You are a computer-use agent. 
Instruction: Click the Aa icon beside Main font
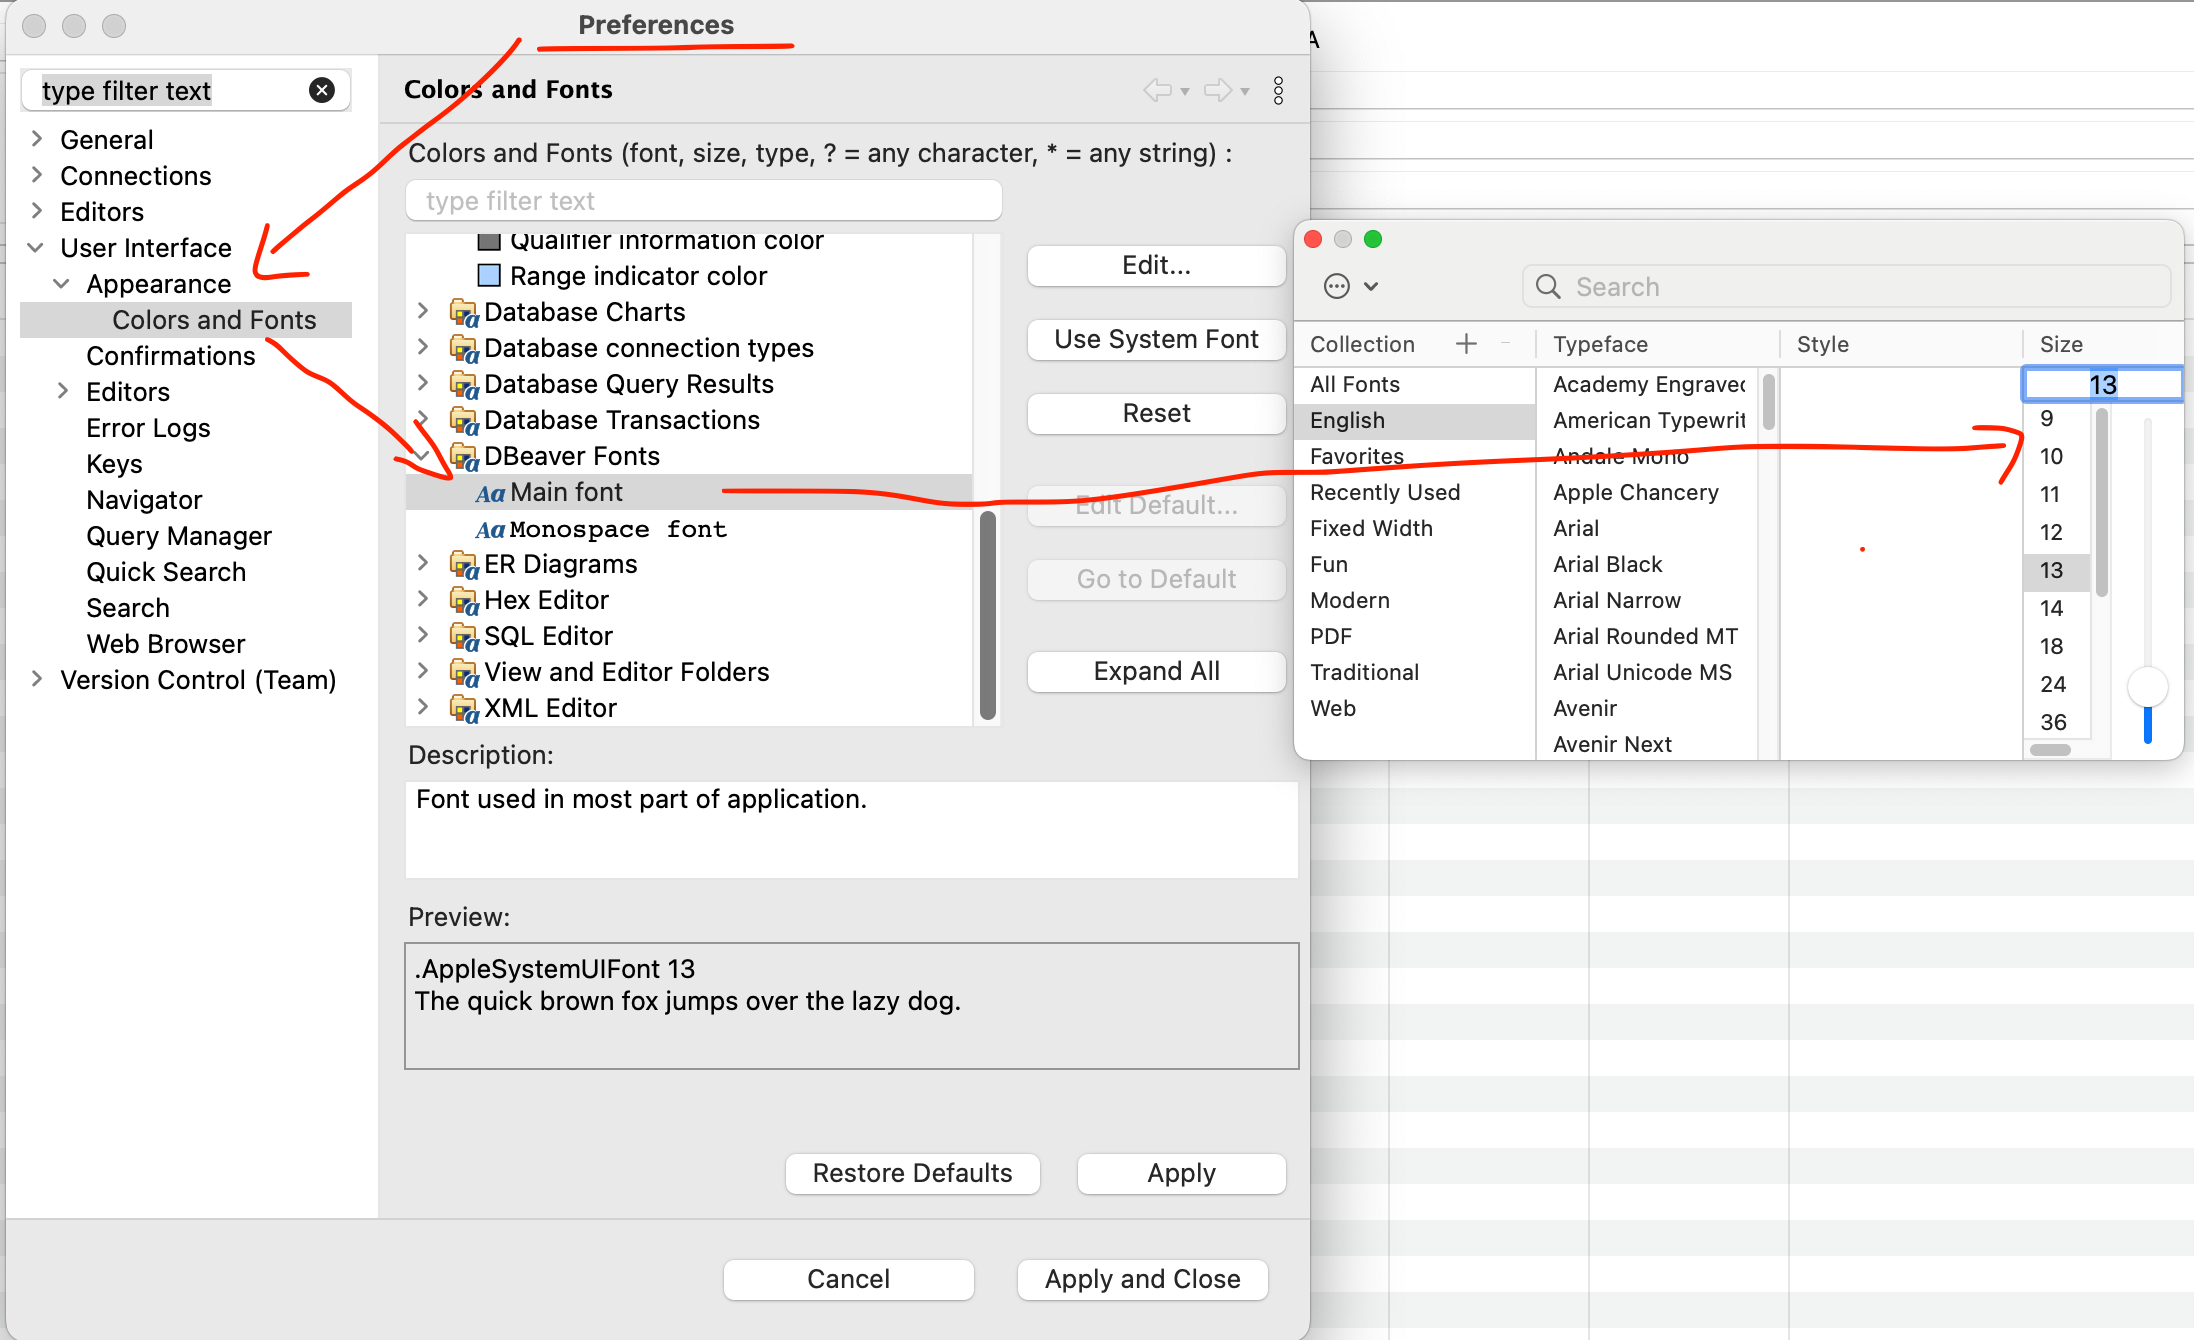(x=490, y=491)
